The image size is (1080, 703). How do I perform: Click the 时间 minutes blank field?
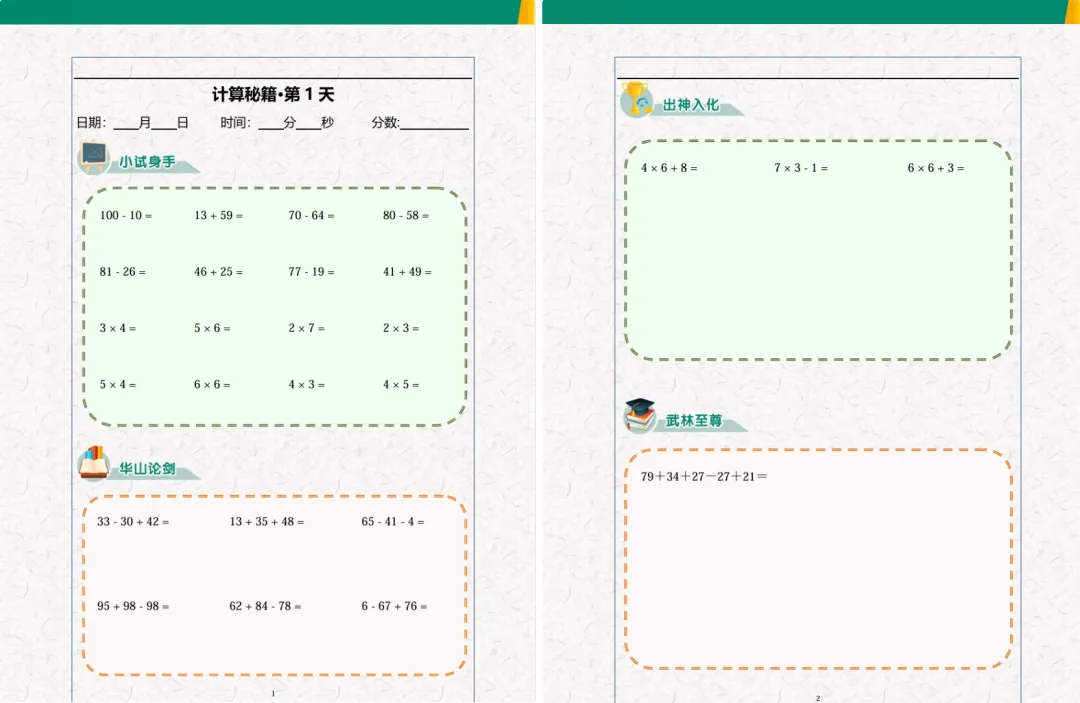coord(270,123)
